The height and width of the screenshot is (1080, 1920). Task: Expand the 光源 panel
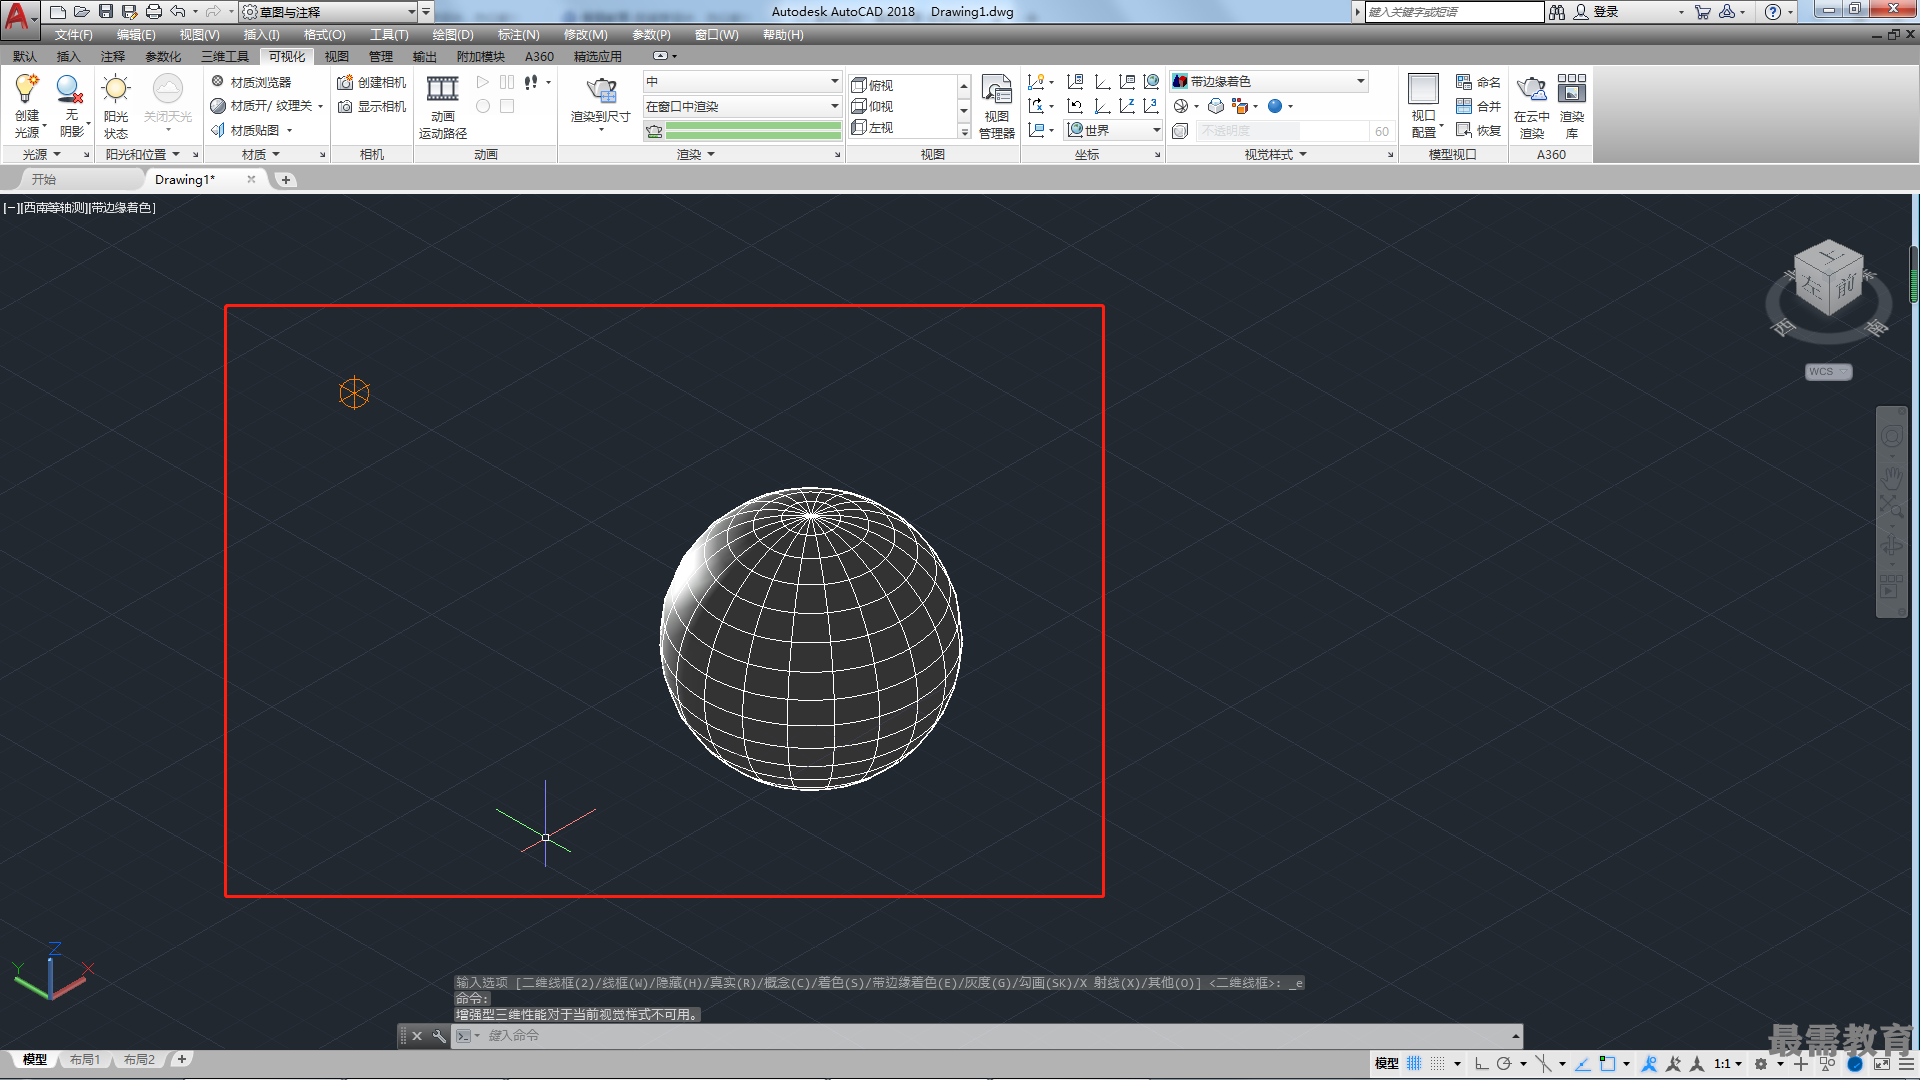[x=42, y=154]
